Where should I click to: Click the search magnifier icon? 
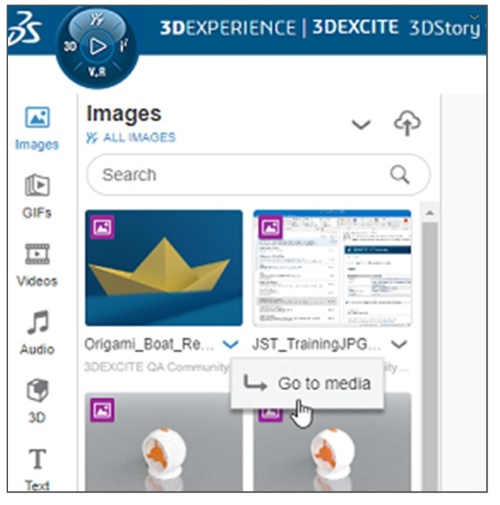click(x=400, y=174)
